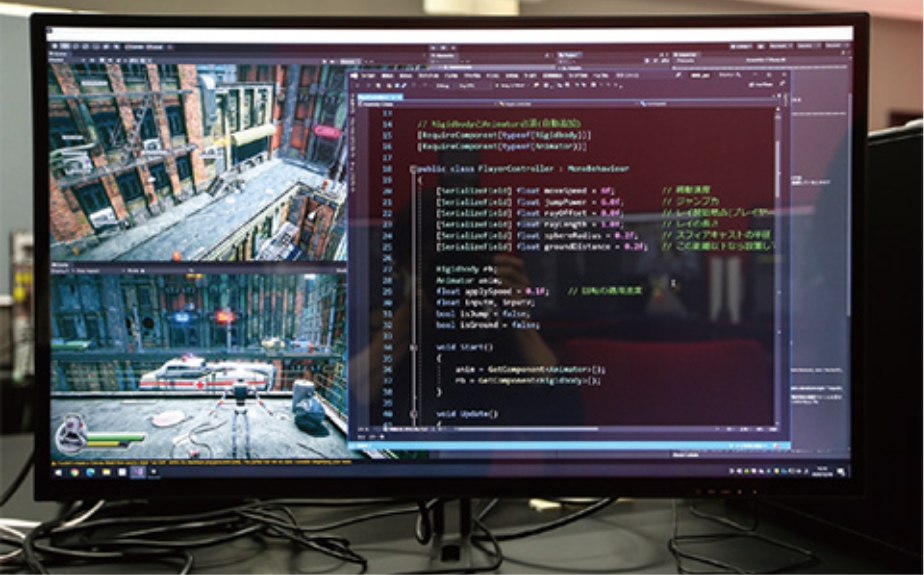Select Unity's Scale tool in the top toolbar
Screen dimensions: 924x575
(x=85, y=47)
